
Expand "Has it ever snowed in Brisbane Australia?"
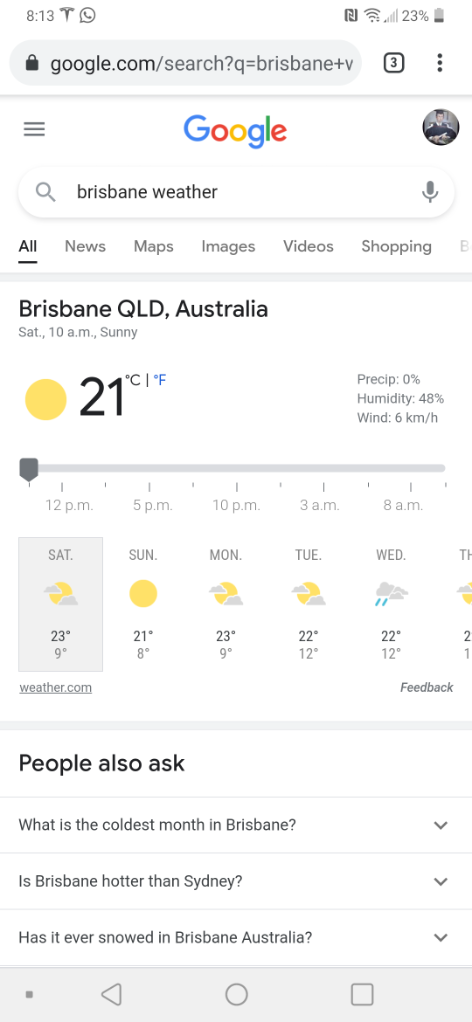coord(236,938)
